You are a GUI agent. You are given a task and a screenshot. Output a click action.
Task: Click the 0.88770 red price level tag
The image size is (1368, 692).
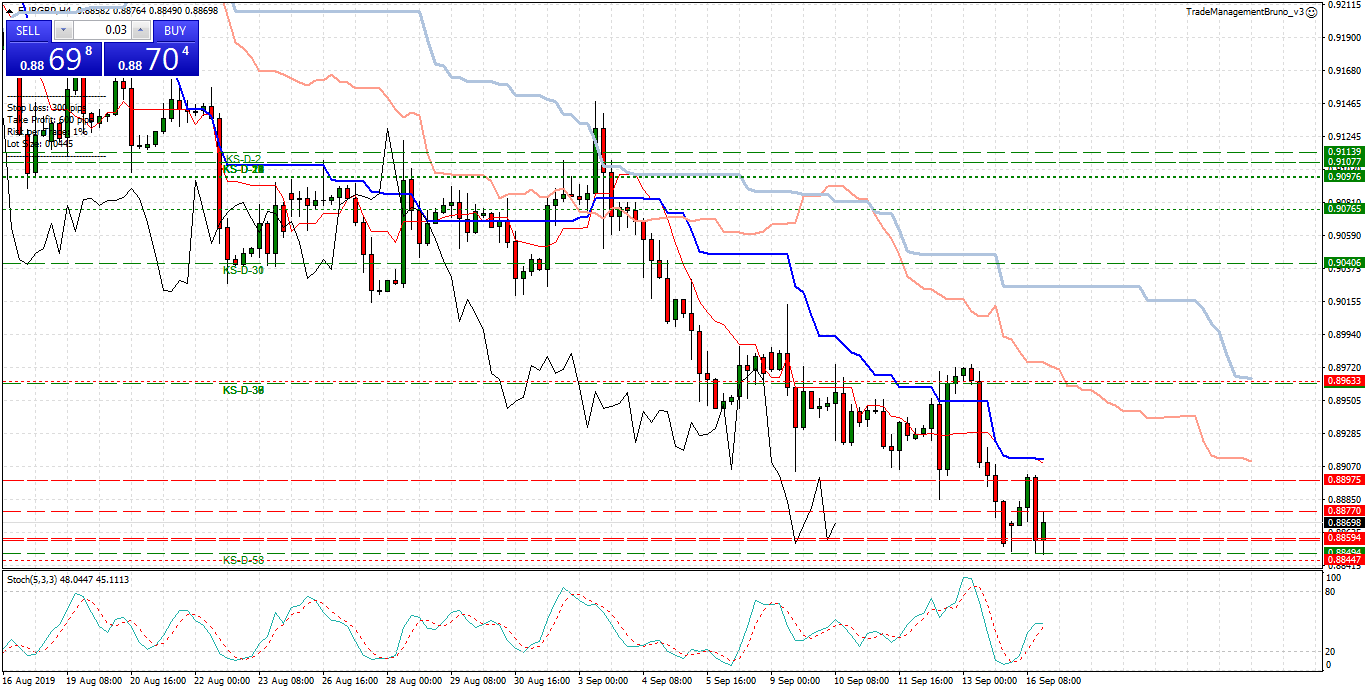click(x=1341, y=511)
